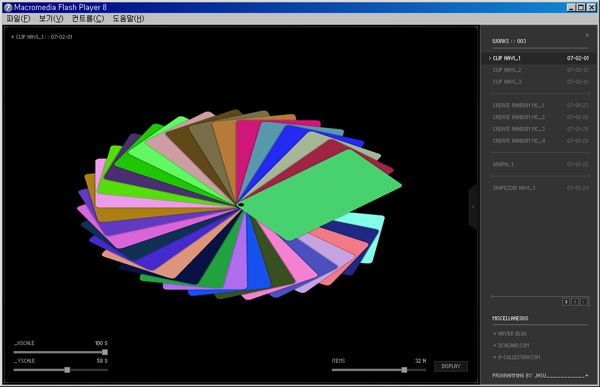
Task: Go to works page 1
Action: coord(584,302)
